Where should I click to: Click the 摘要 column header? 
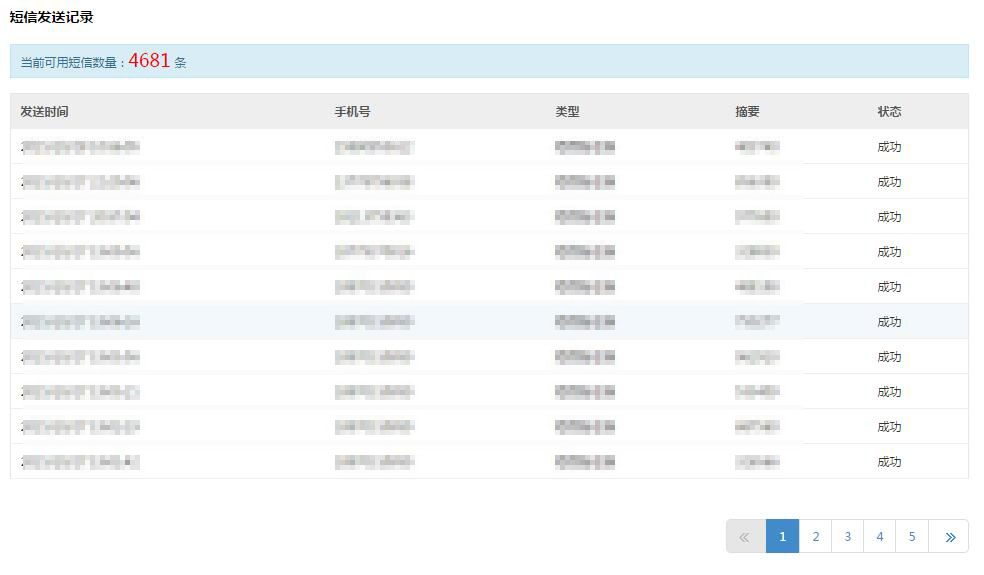(x=747, y=112)
